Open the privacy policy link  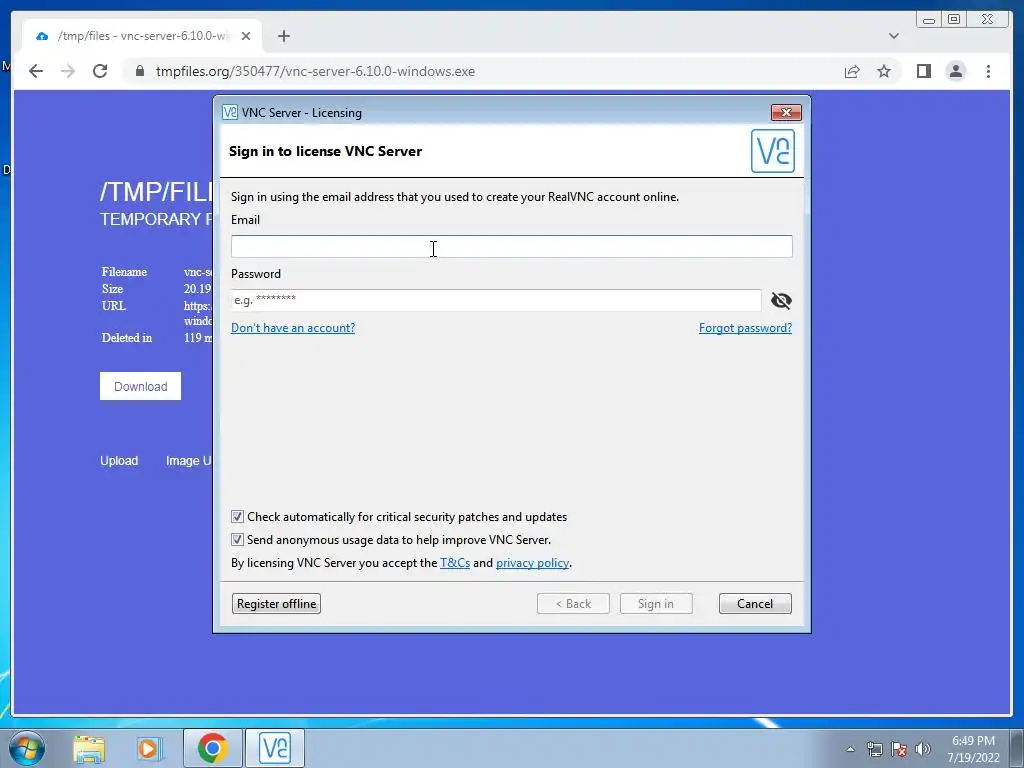[x=532, y=563]
